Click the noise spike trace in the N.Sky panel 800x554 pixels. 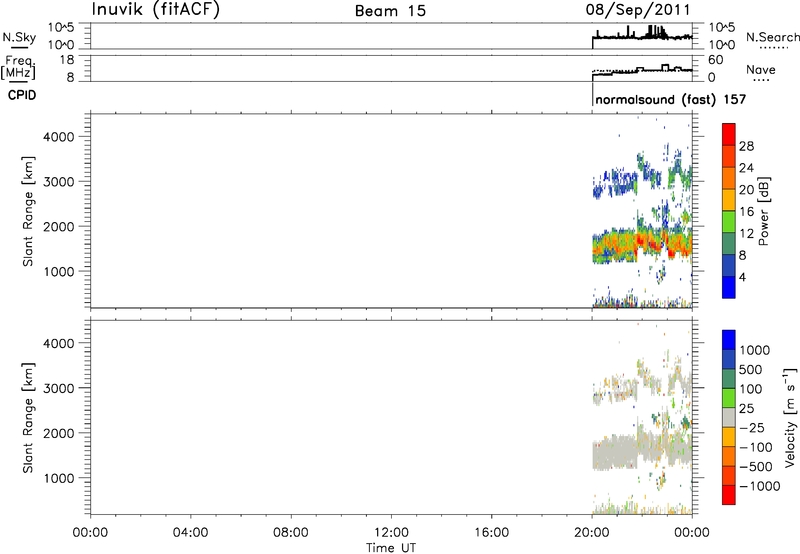[x=642, y=35]
